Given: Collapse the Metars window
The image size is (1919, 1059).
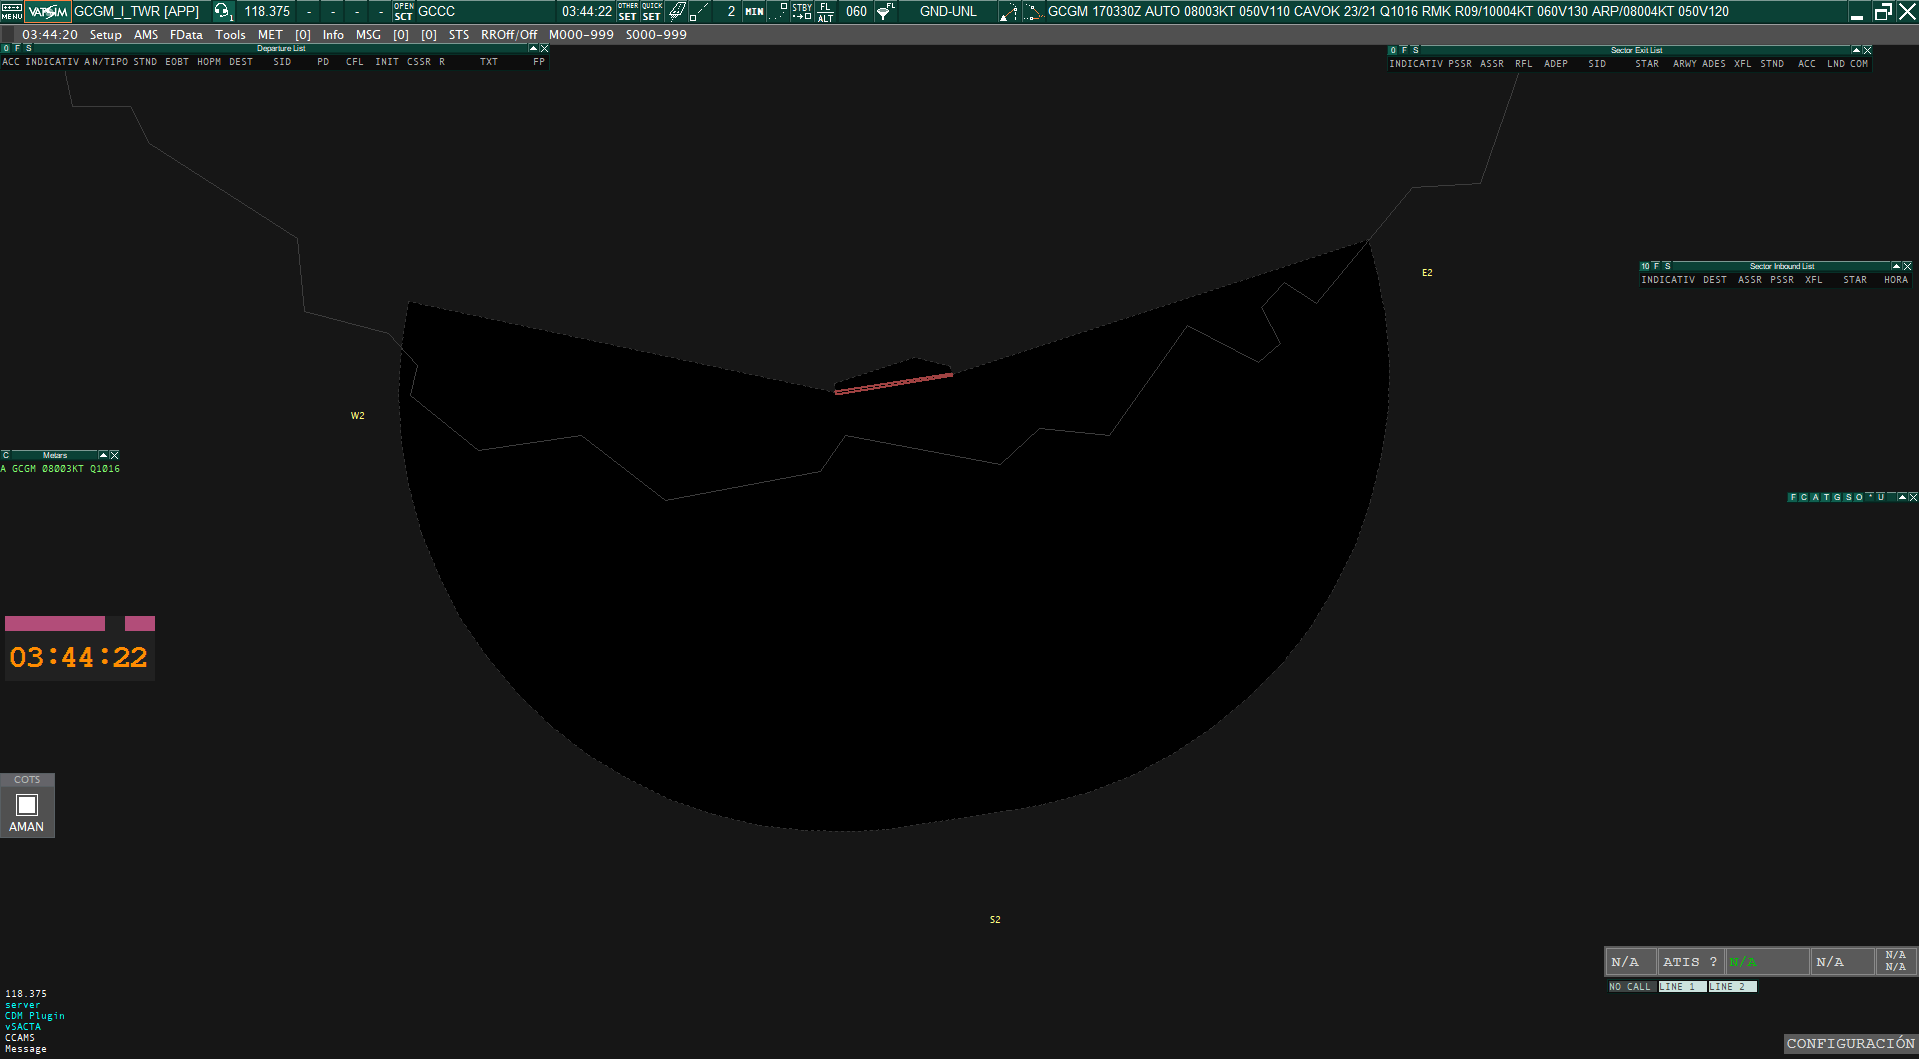Looking at the screenshot, I should tap(103, 455).
